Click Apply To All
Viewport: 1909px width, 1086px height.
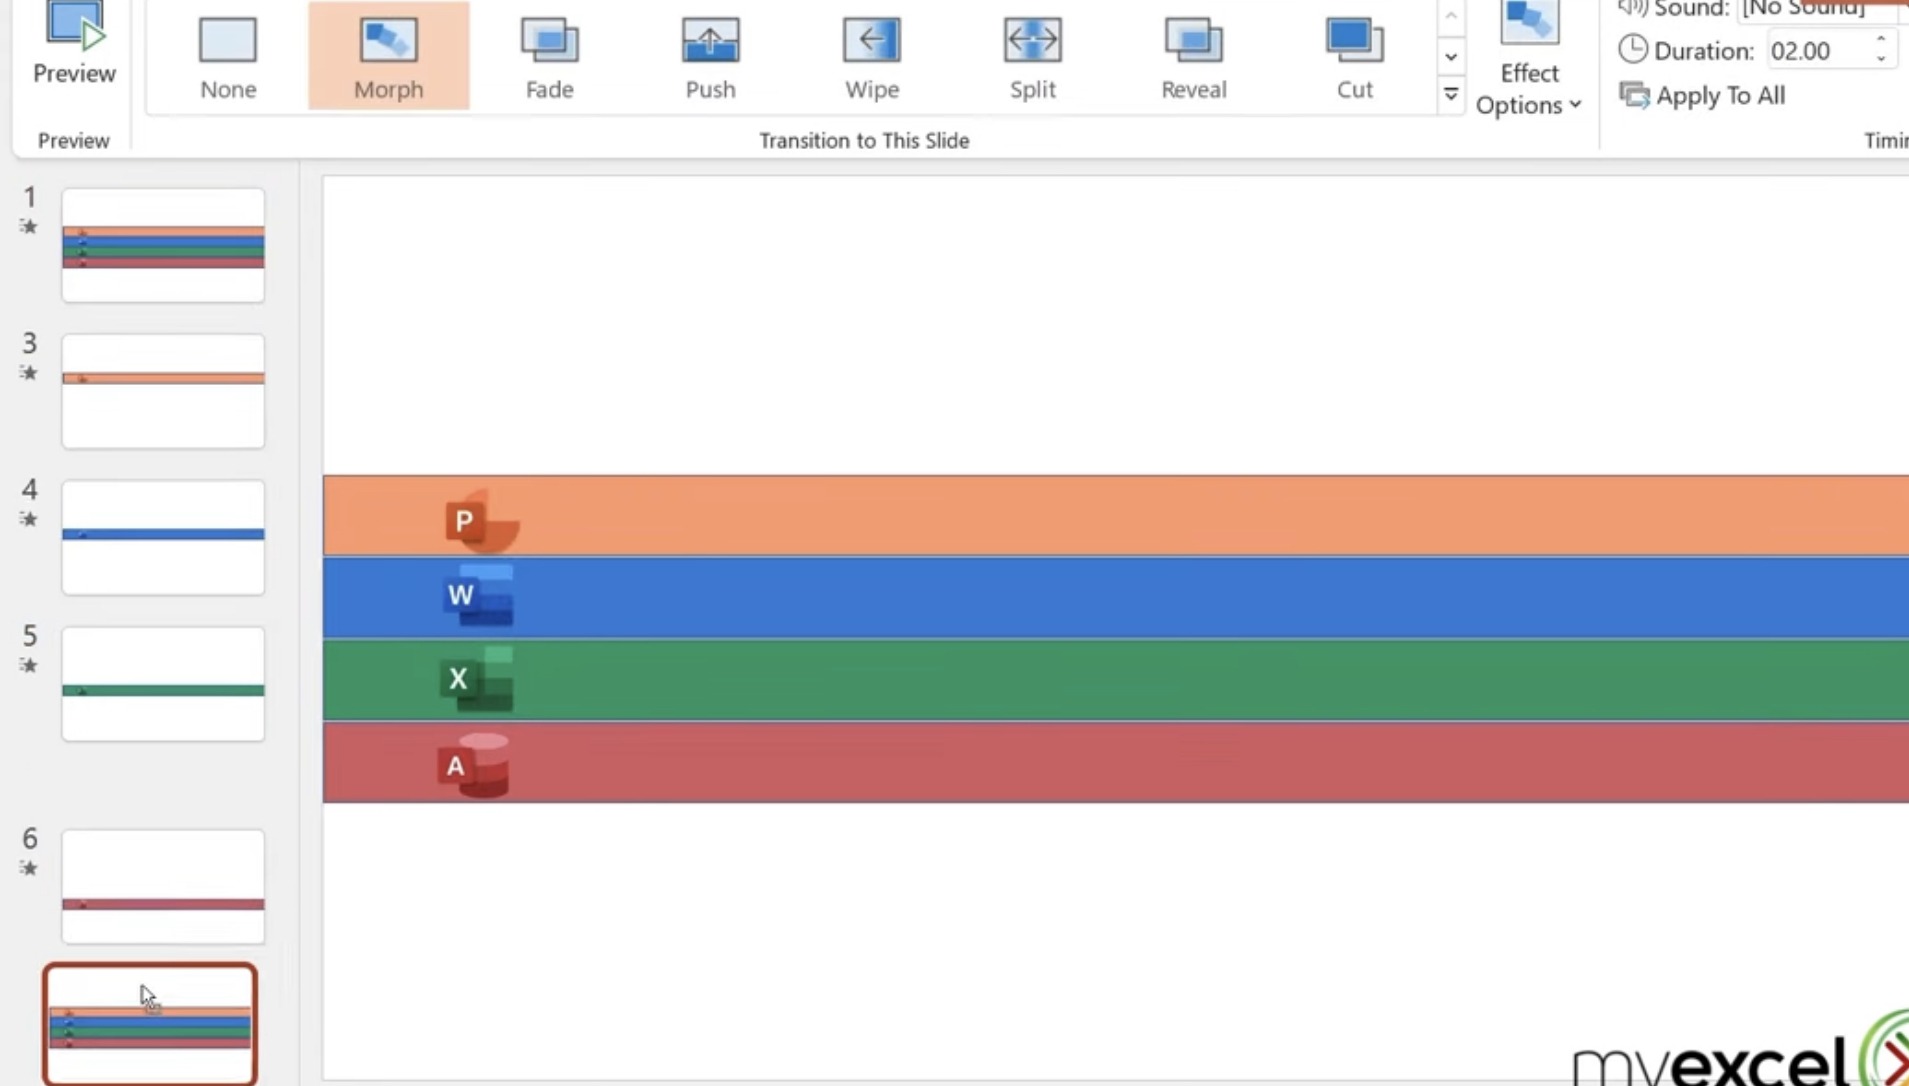(x=1702, y=96)
